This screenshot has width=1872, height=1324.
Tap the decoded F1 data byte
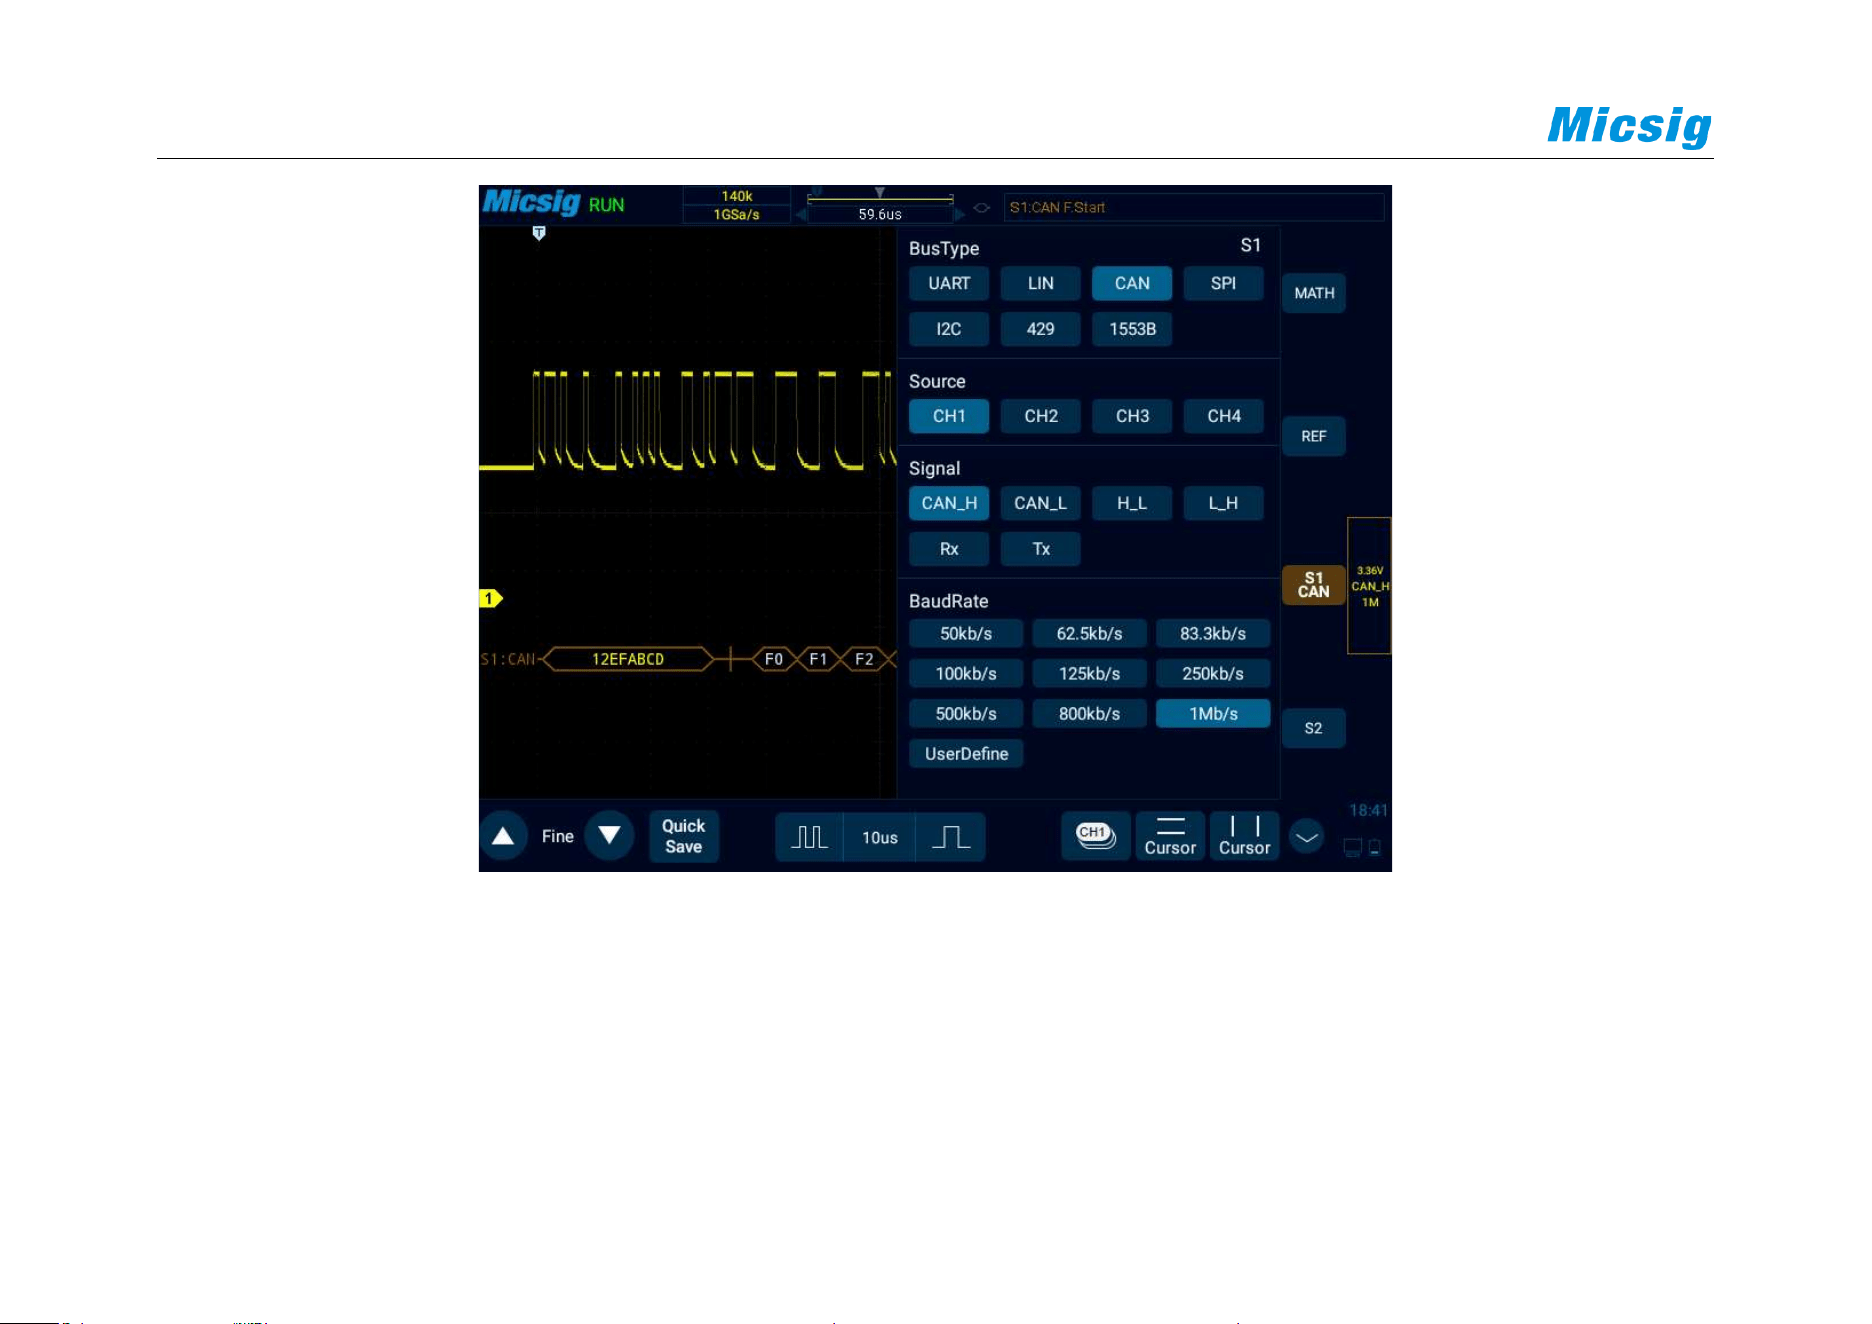818,659
